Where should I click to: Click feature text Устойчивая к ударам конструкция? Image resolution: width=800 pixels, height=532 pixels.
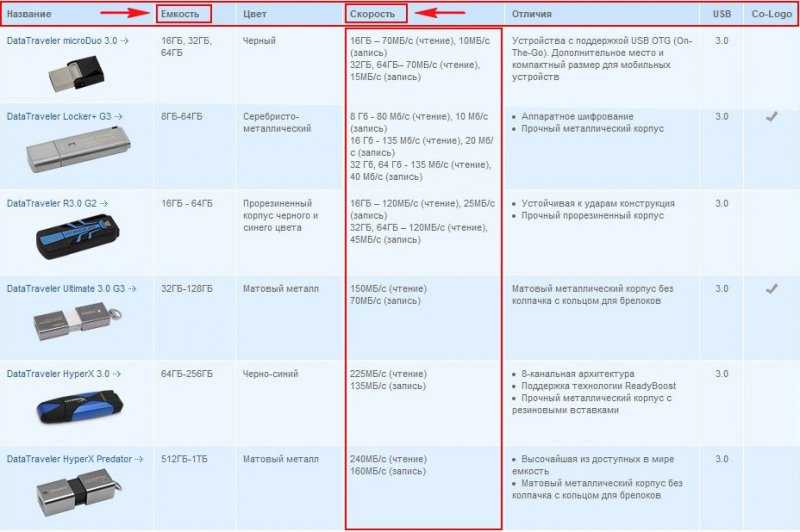coord(598,204)
